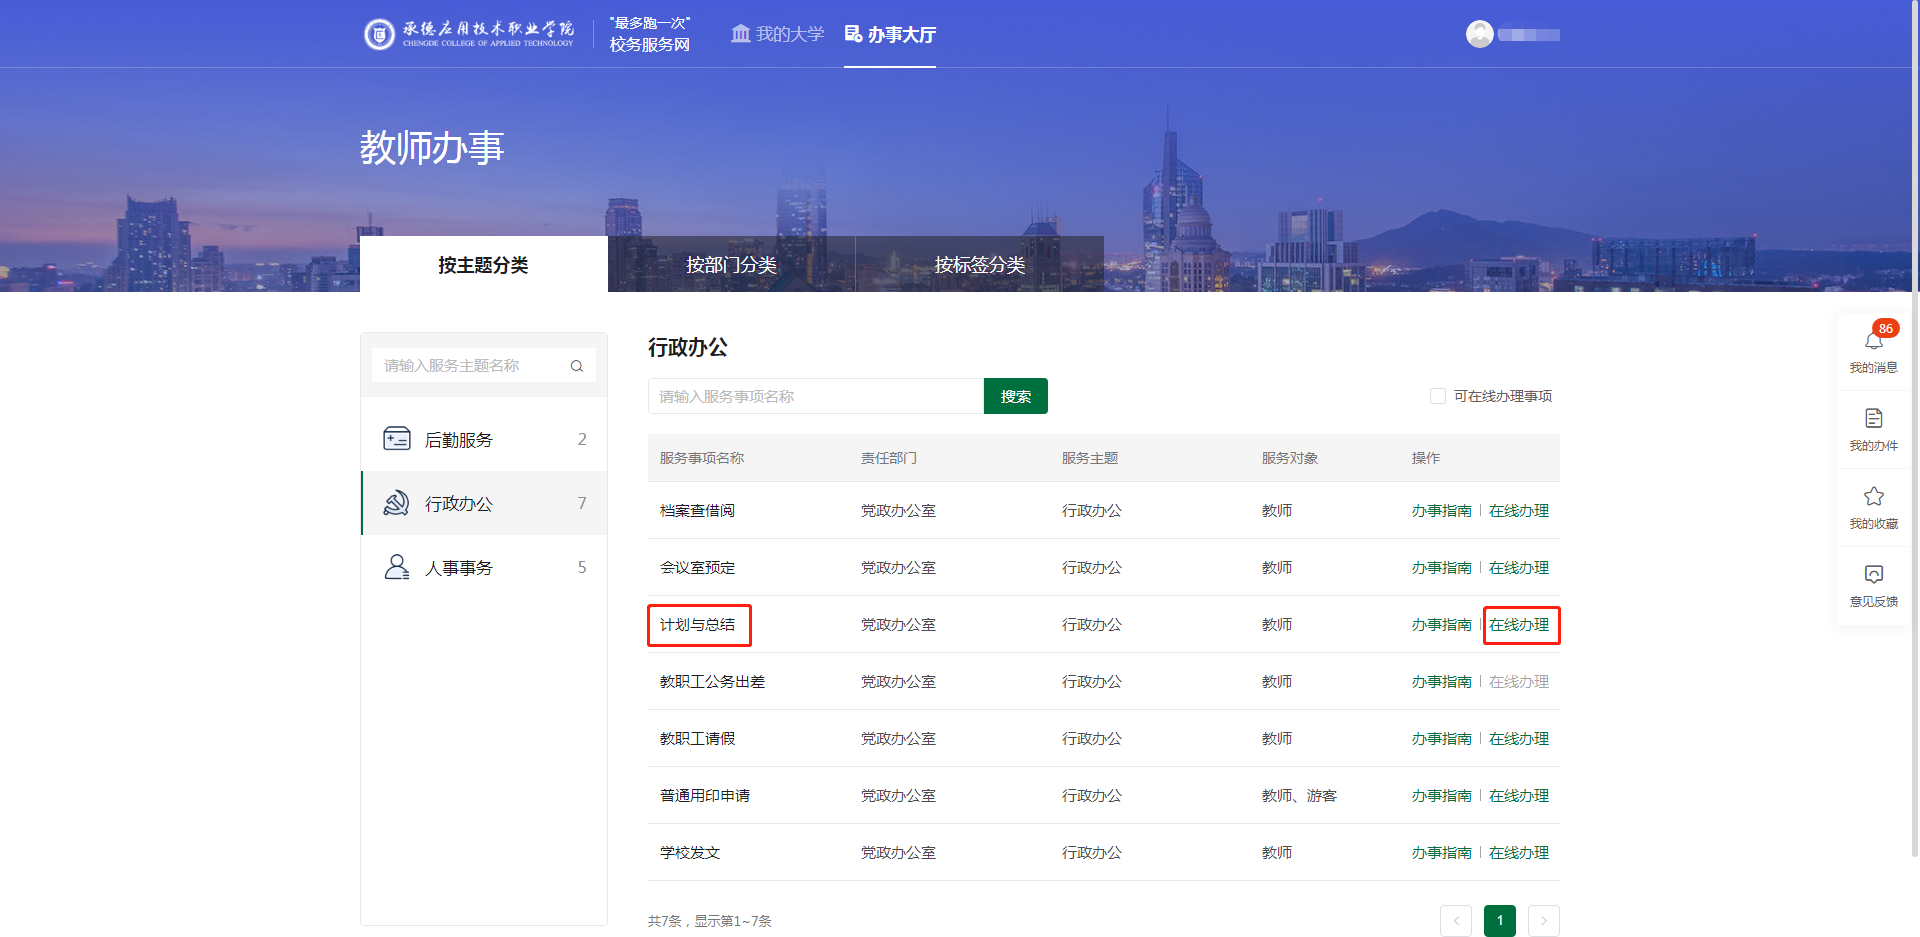
Task: Click the green 搜索 button
Action: tap(1016, 396)
